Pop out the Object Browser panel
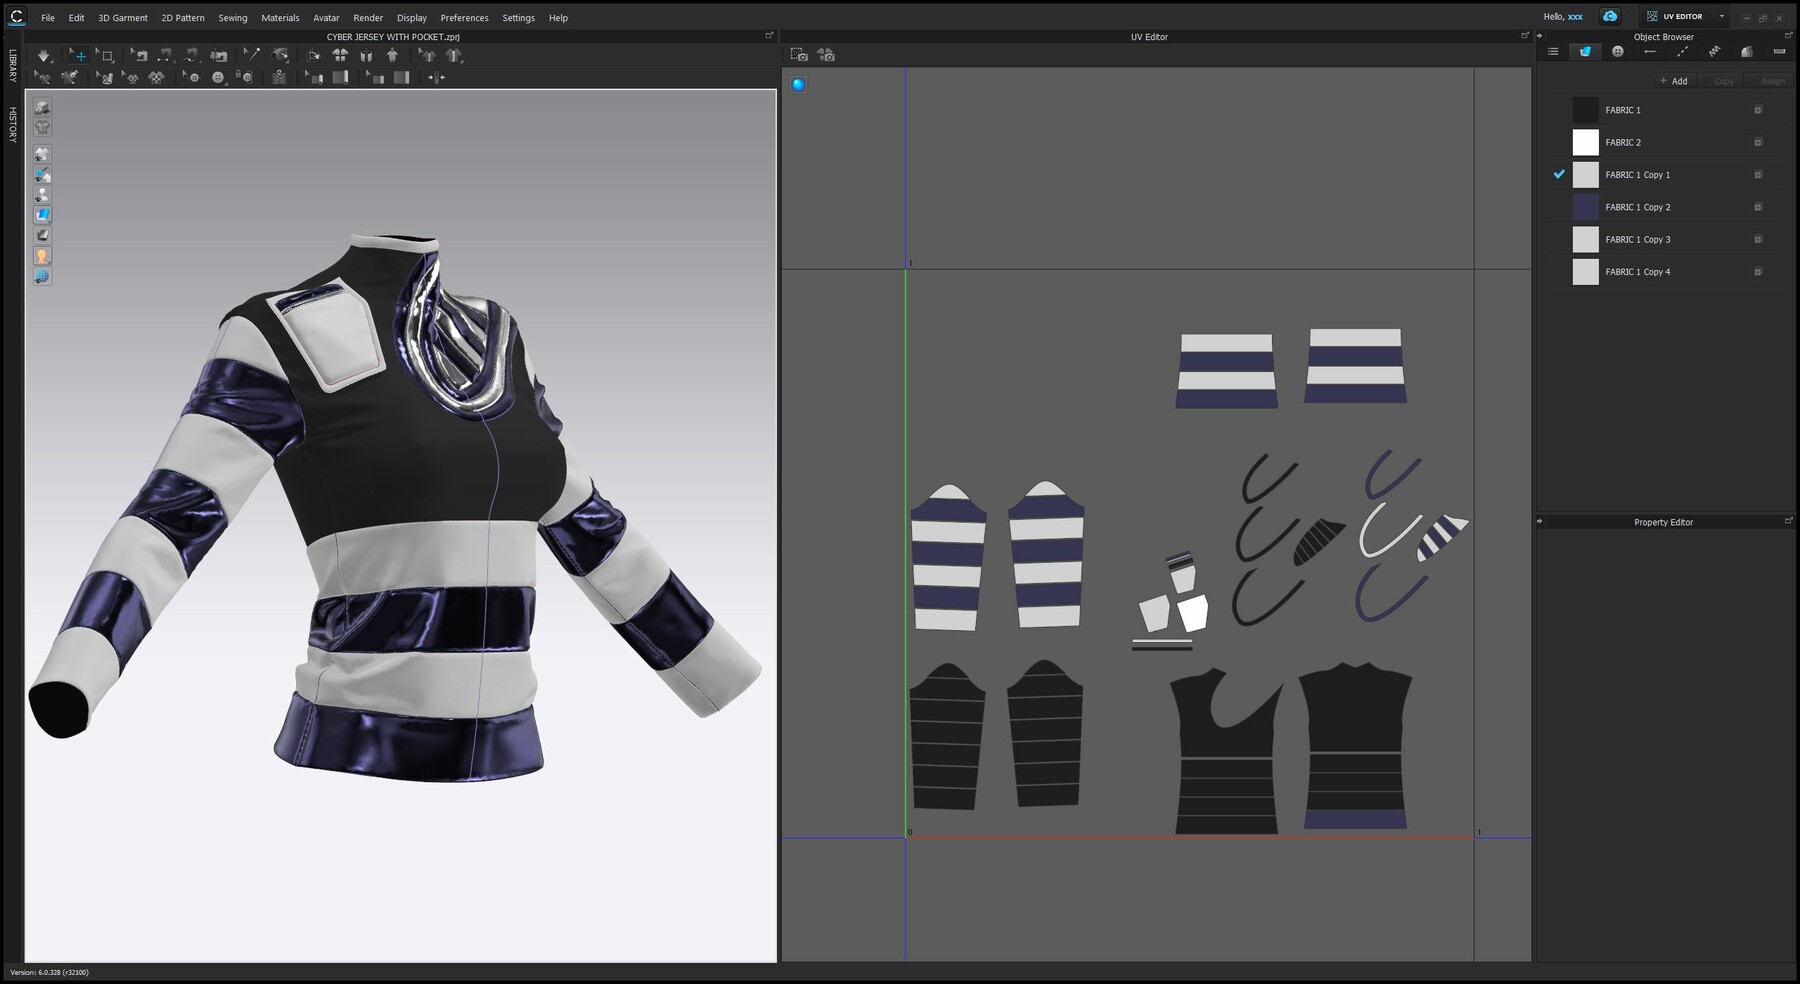This screenshot has height=984, width=1800. tap(1788, 36)
